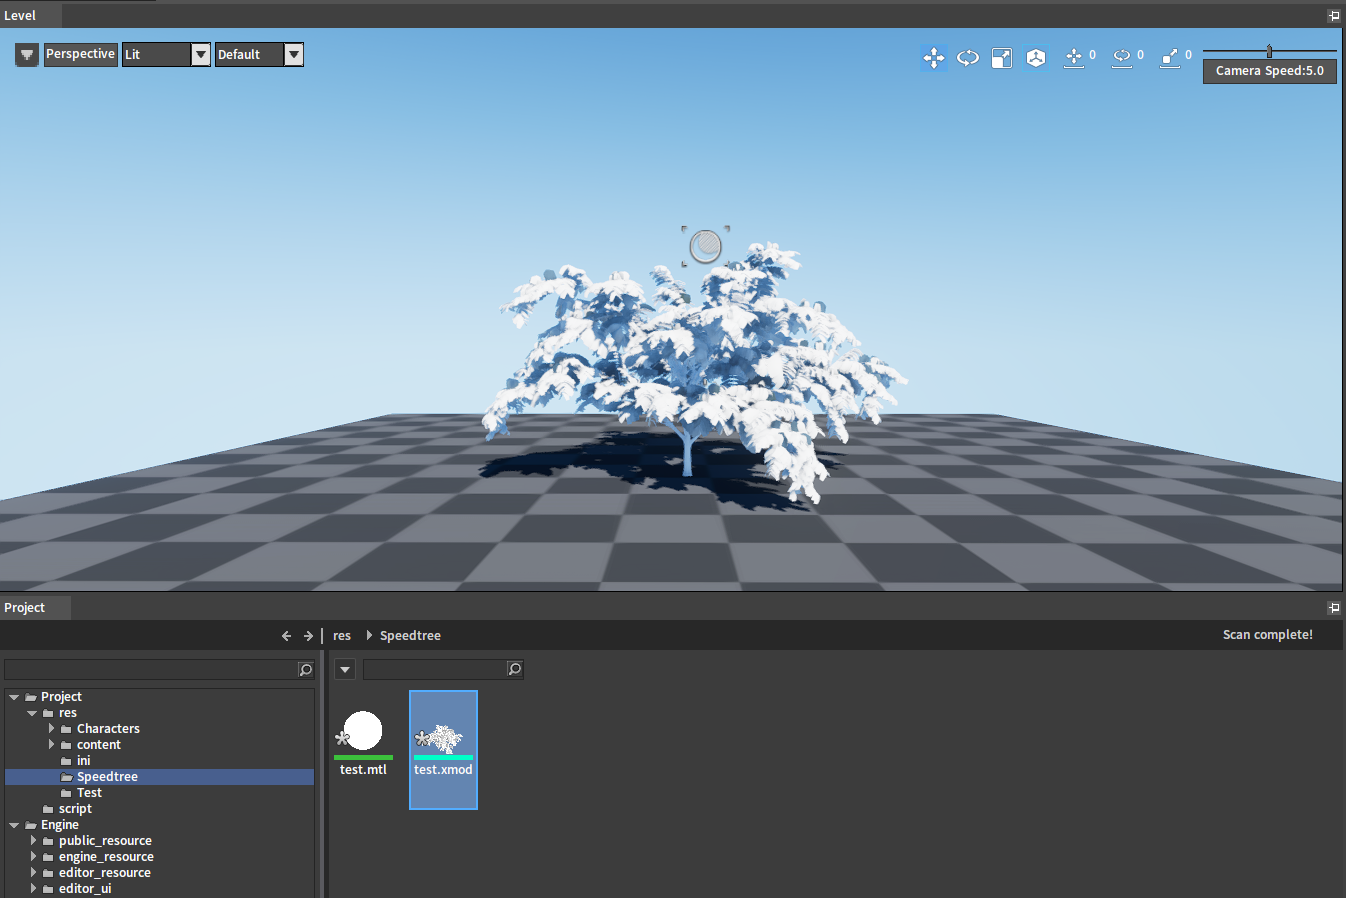
Task: Select the Scale gizmo tool
Action: coord(1001,58)
